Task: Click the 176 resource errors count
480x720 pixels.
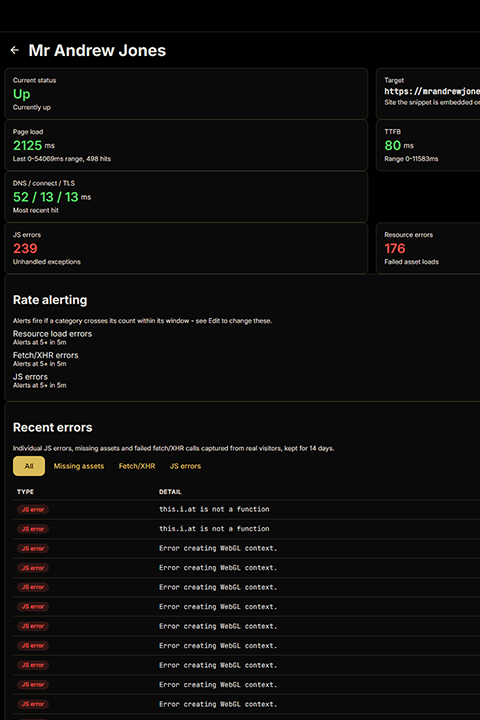Action: [395, 248]
